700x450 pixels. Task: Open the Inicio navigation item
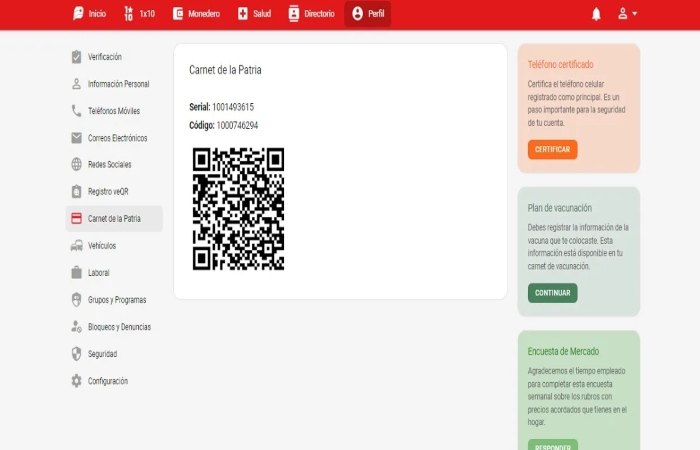tap(89, 14)
